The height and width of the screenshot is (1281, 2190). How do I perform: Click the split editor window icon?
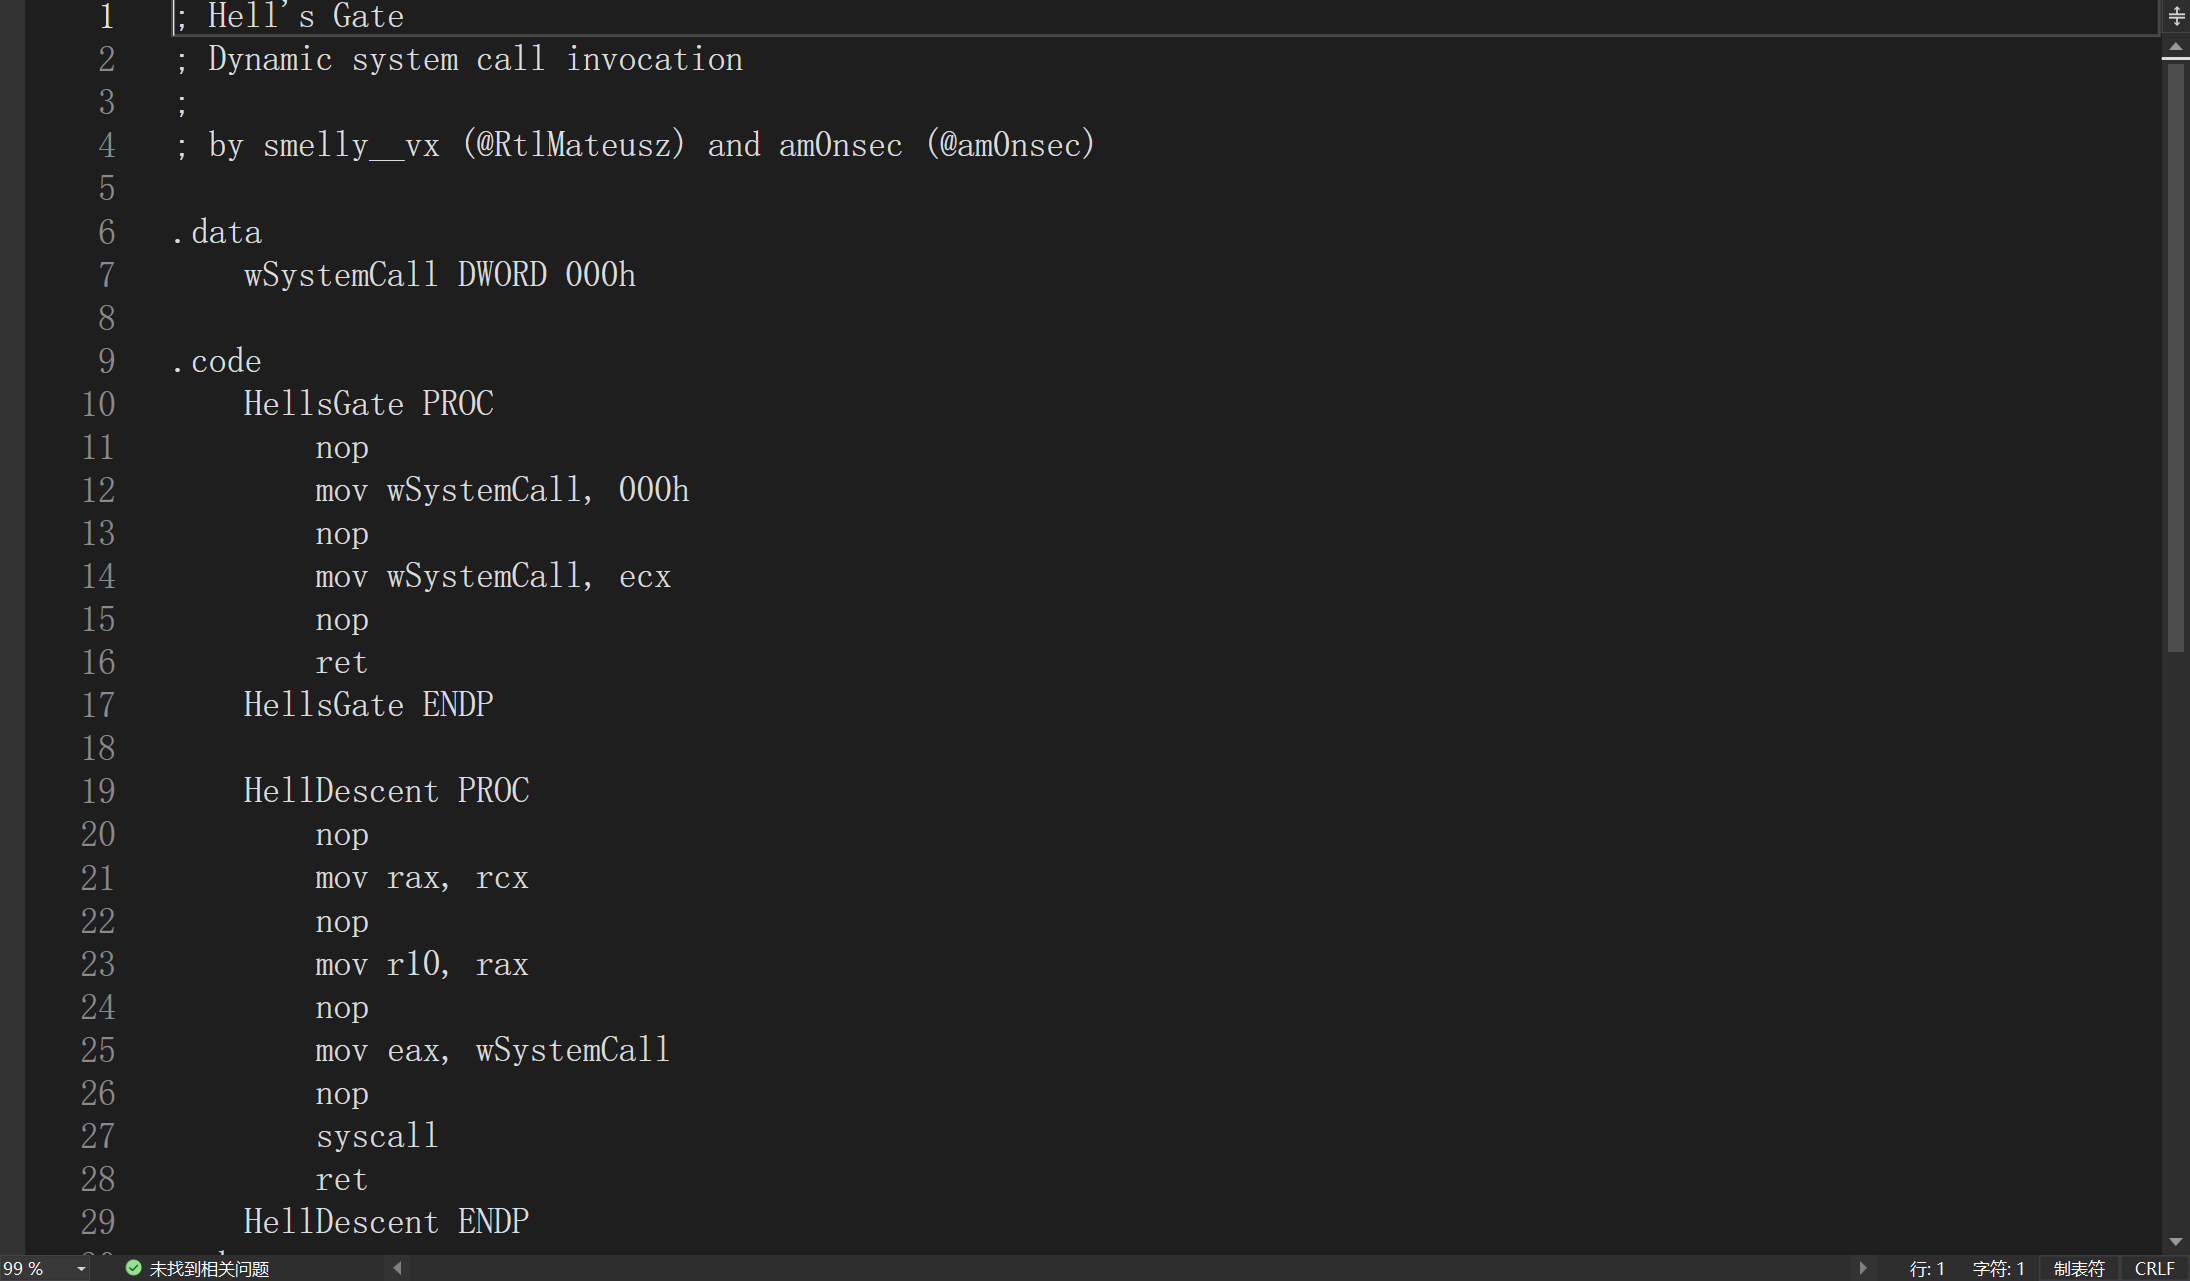[x=2176, y=16]
